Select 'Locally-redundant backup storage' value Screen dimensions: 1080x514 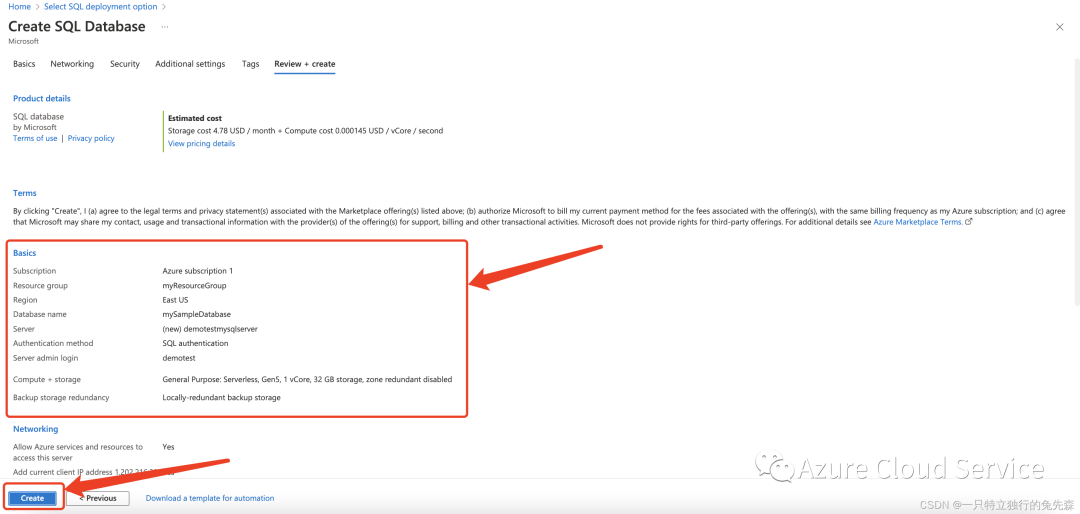222,398
